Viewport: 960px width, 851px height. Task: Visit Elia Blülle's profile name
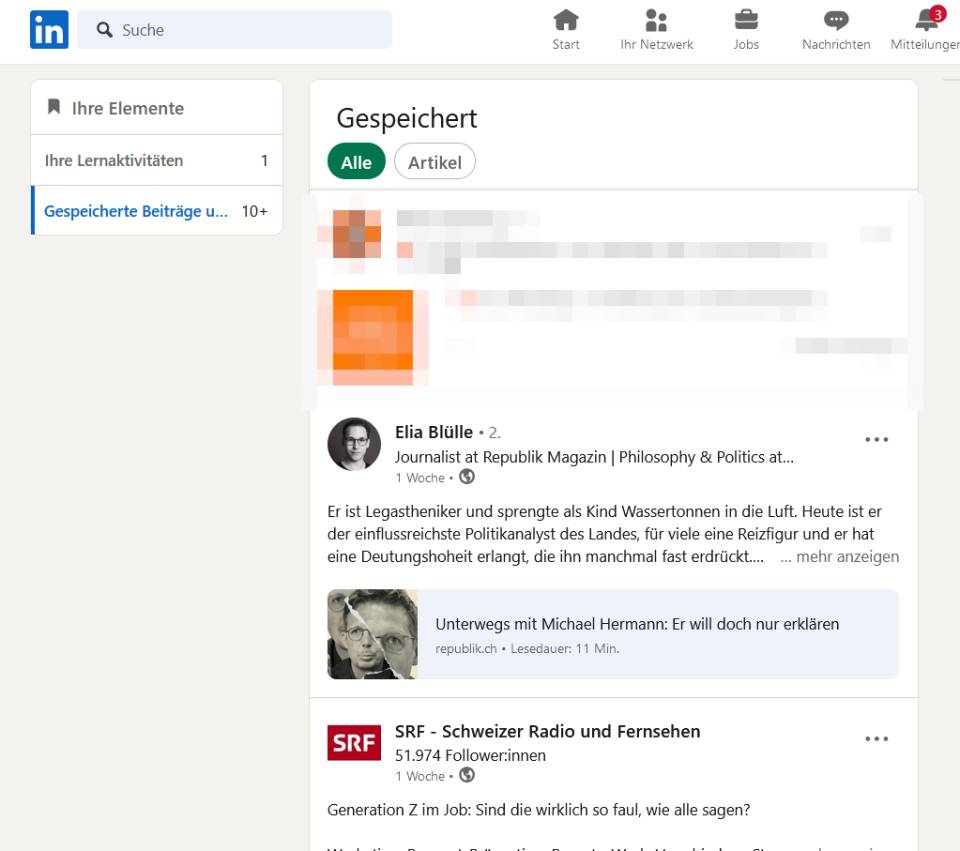(434, 432)
